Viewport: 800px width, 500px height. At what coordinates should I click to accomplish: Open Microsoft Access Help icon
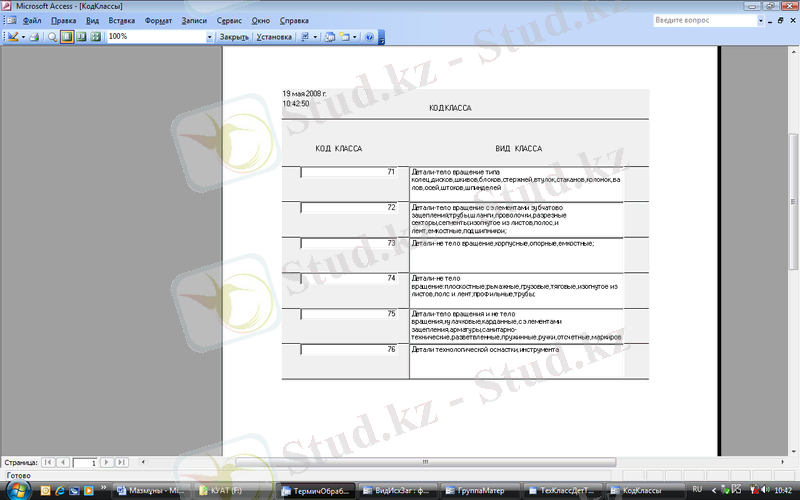369,37
